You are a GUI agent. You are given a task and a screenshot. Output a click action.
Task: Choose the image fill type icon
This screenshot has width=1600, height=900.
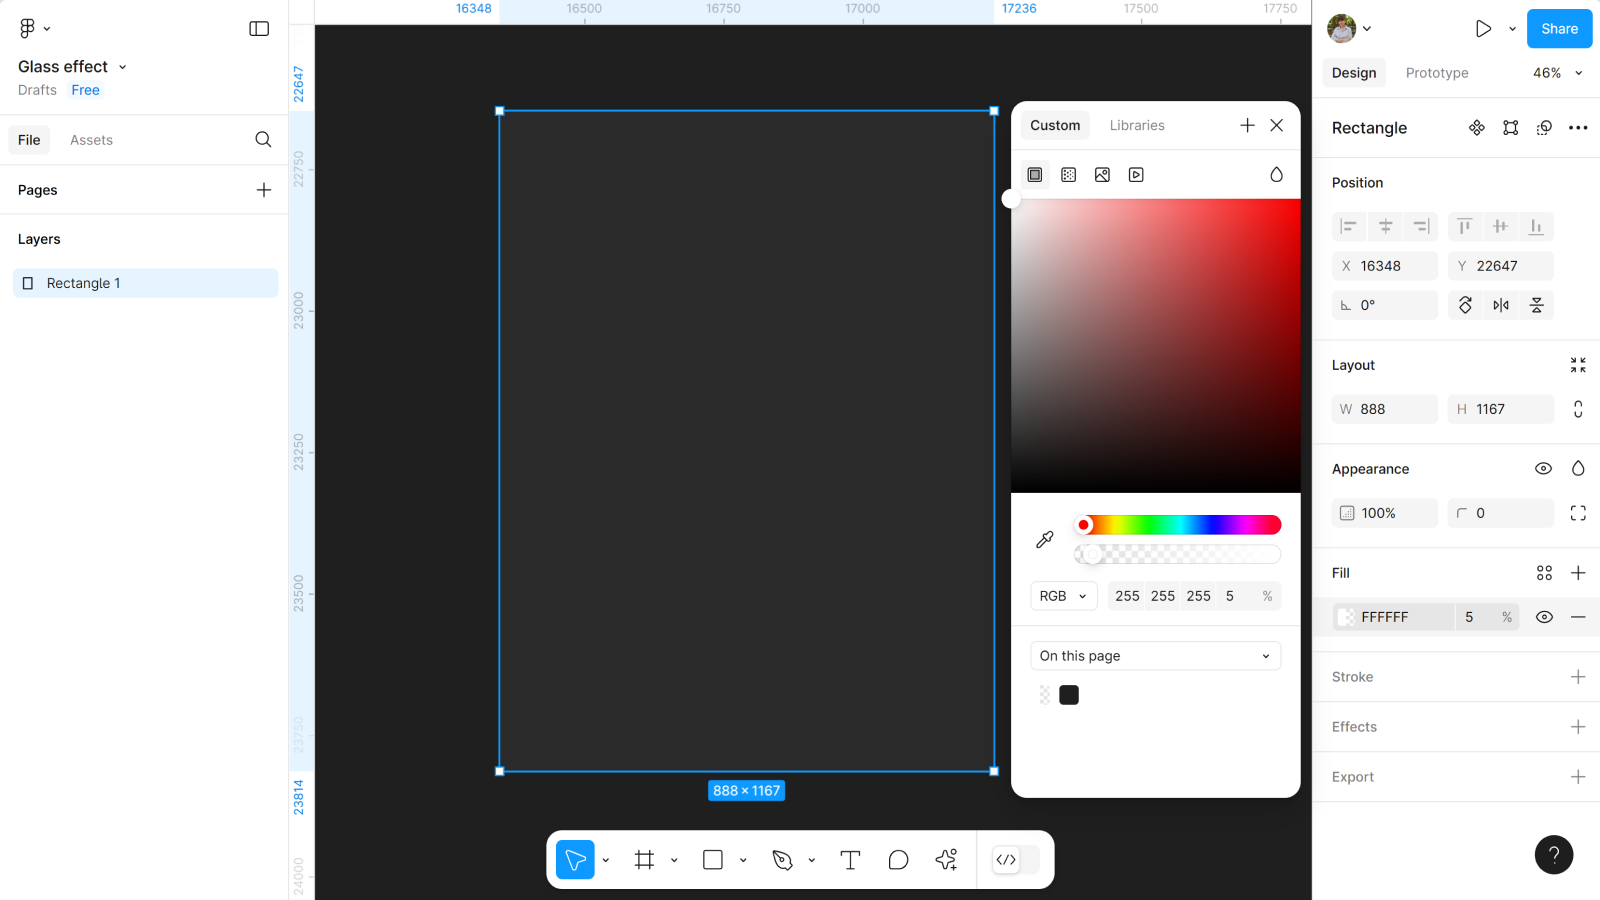(x=1102, y=175)
